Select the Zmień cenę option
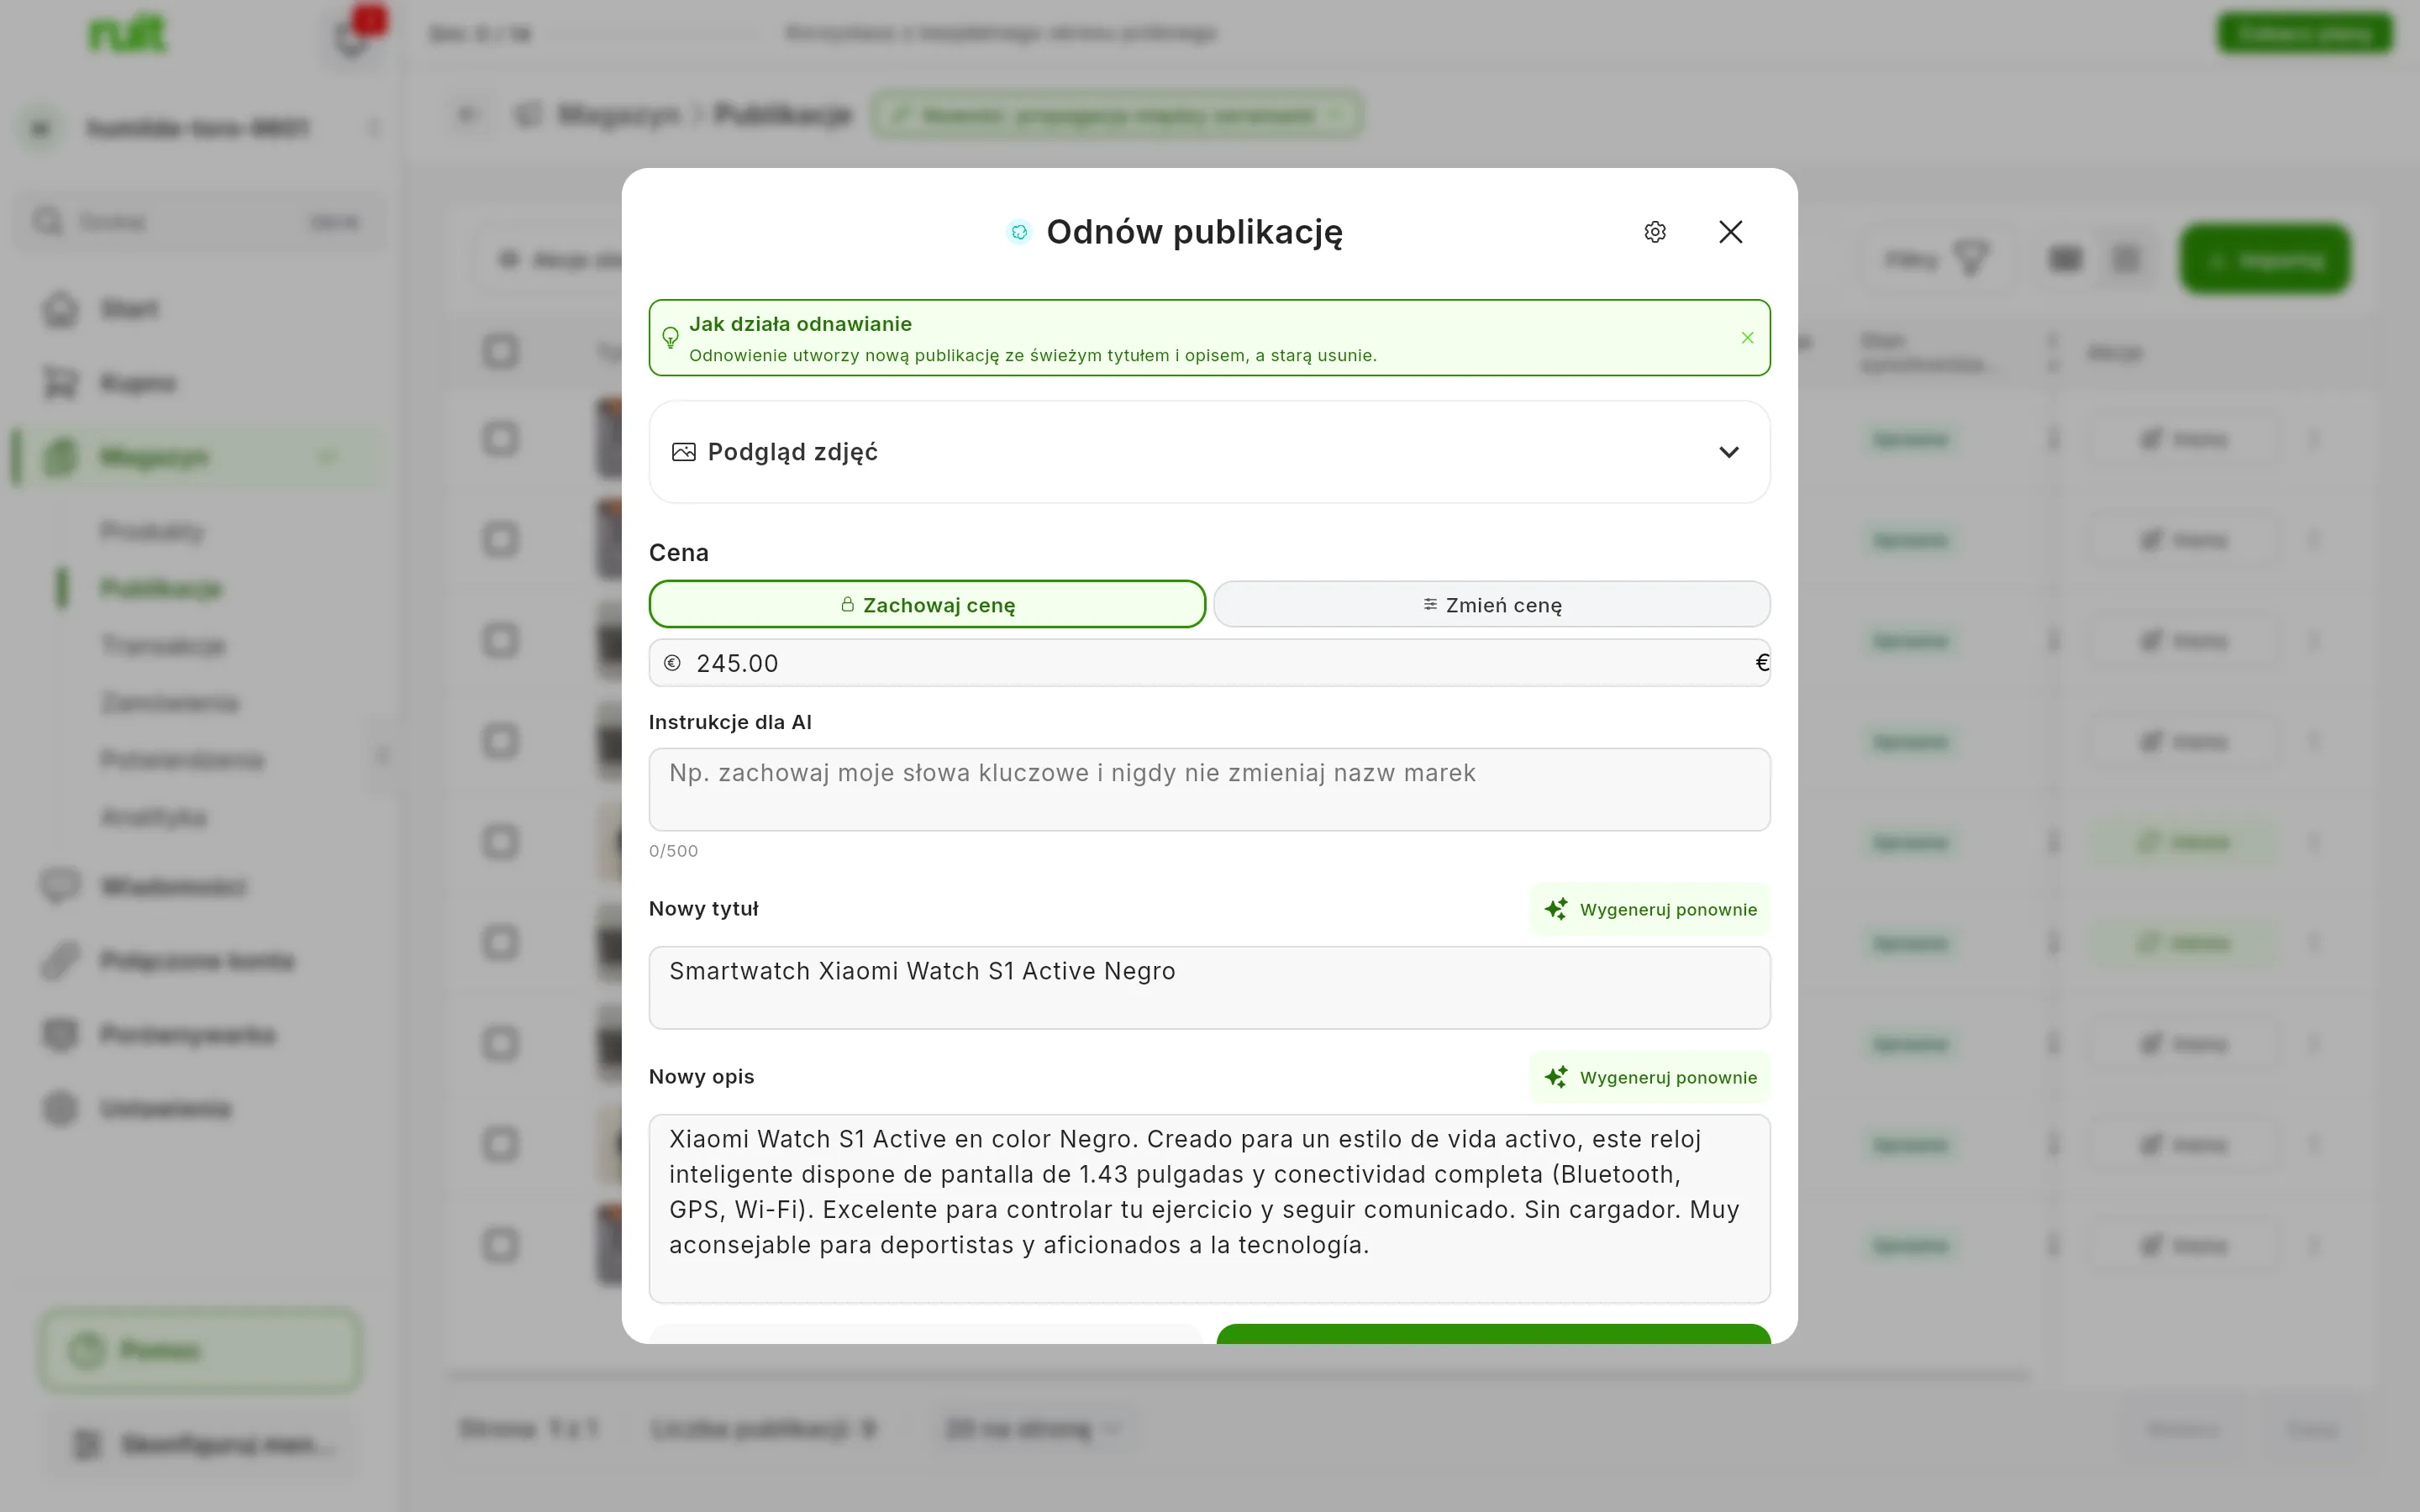 coord(1491,604)
